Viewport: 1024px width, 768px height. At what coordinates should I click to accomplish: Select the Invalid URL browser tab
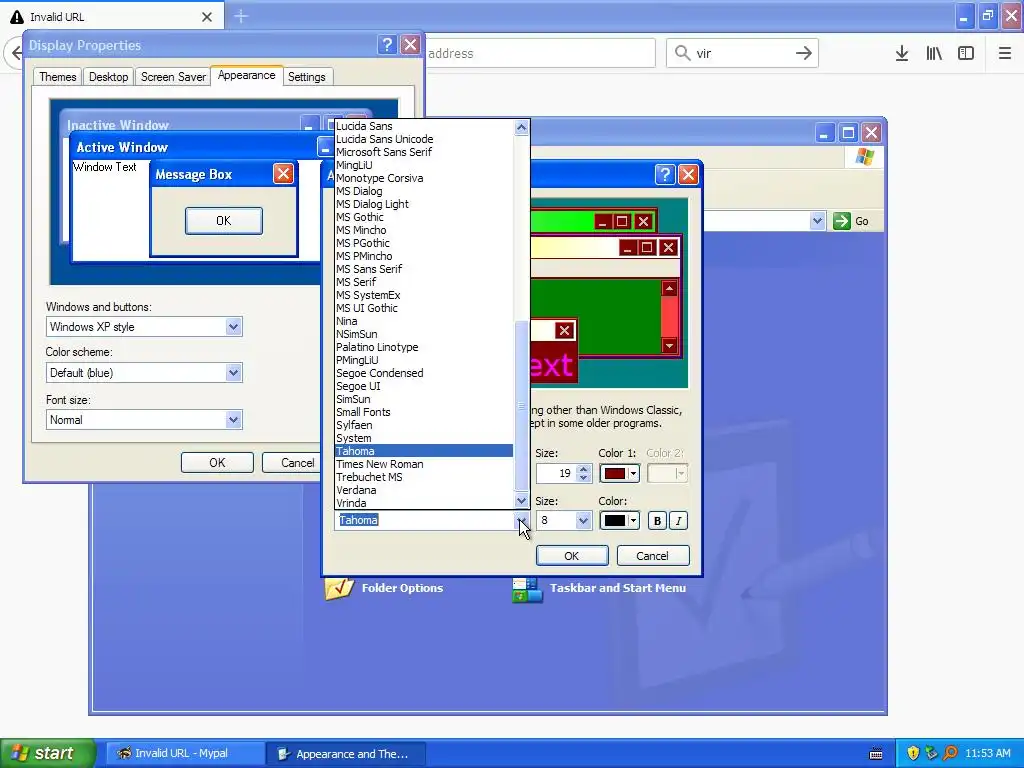pyautogui.click(x=111, y=17)
